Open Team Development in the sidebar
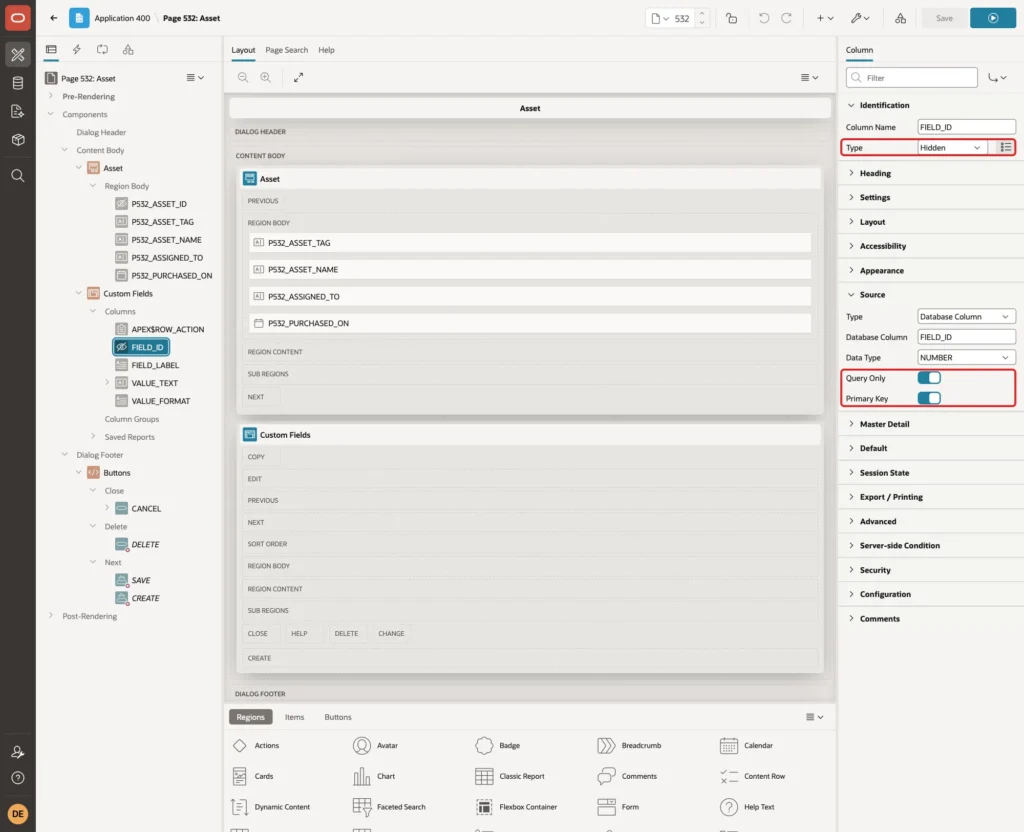 pos(18,112)
